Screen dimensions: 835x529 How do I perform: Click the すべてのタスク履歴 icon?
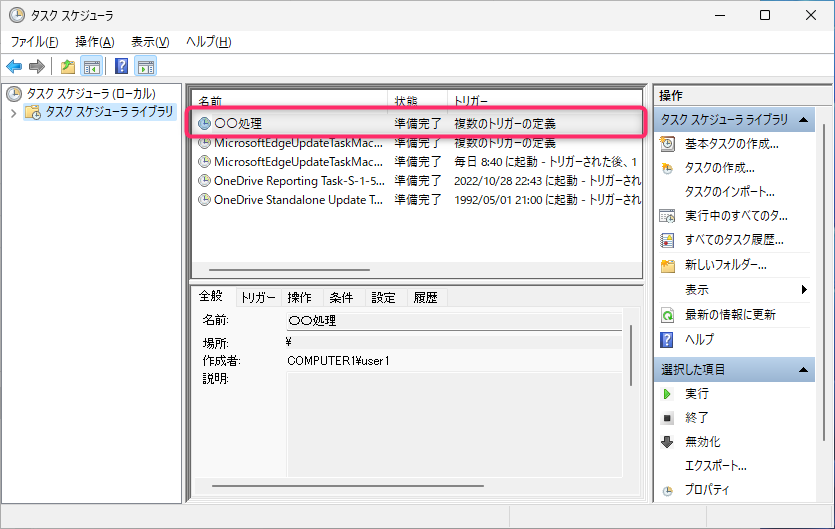[667, 240]
